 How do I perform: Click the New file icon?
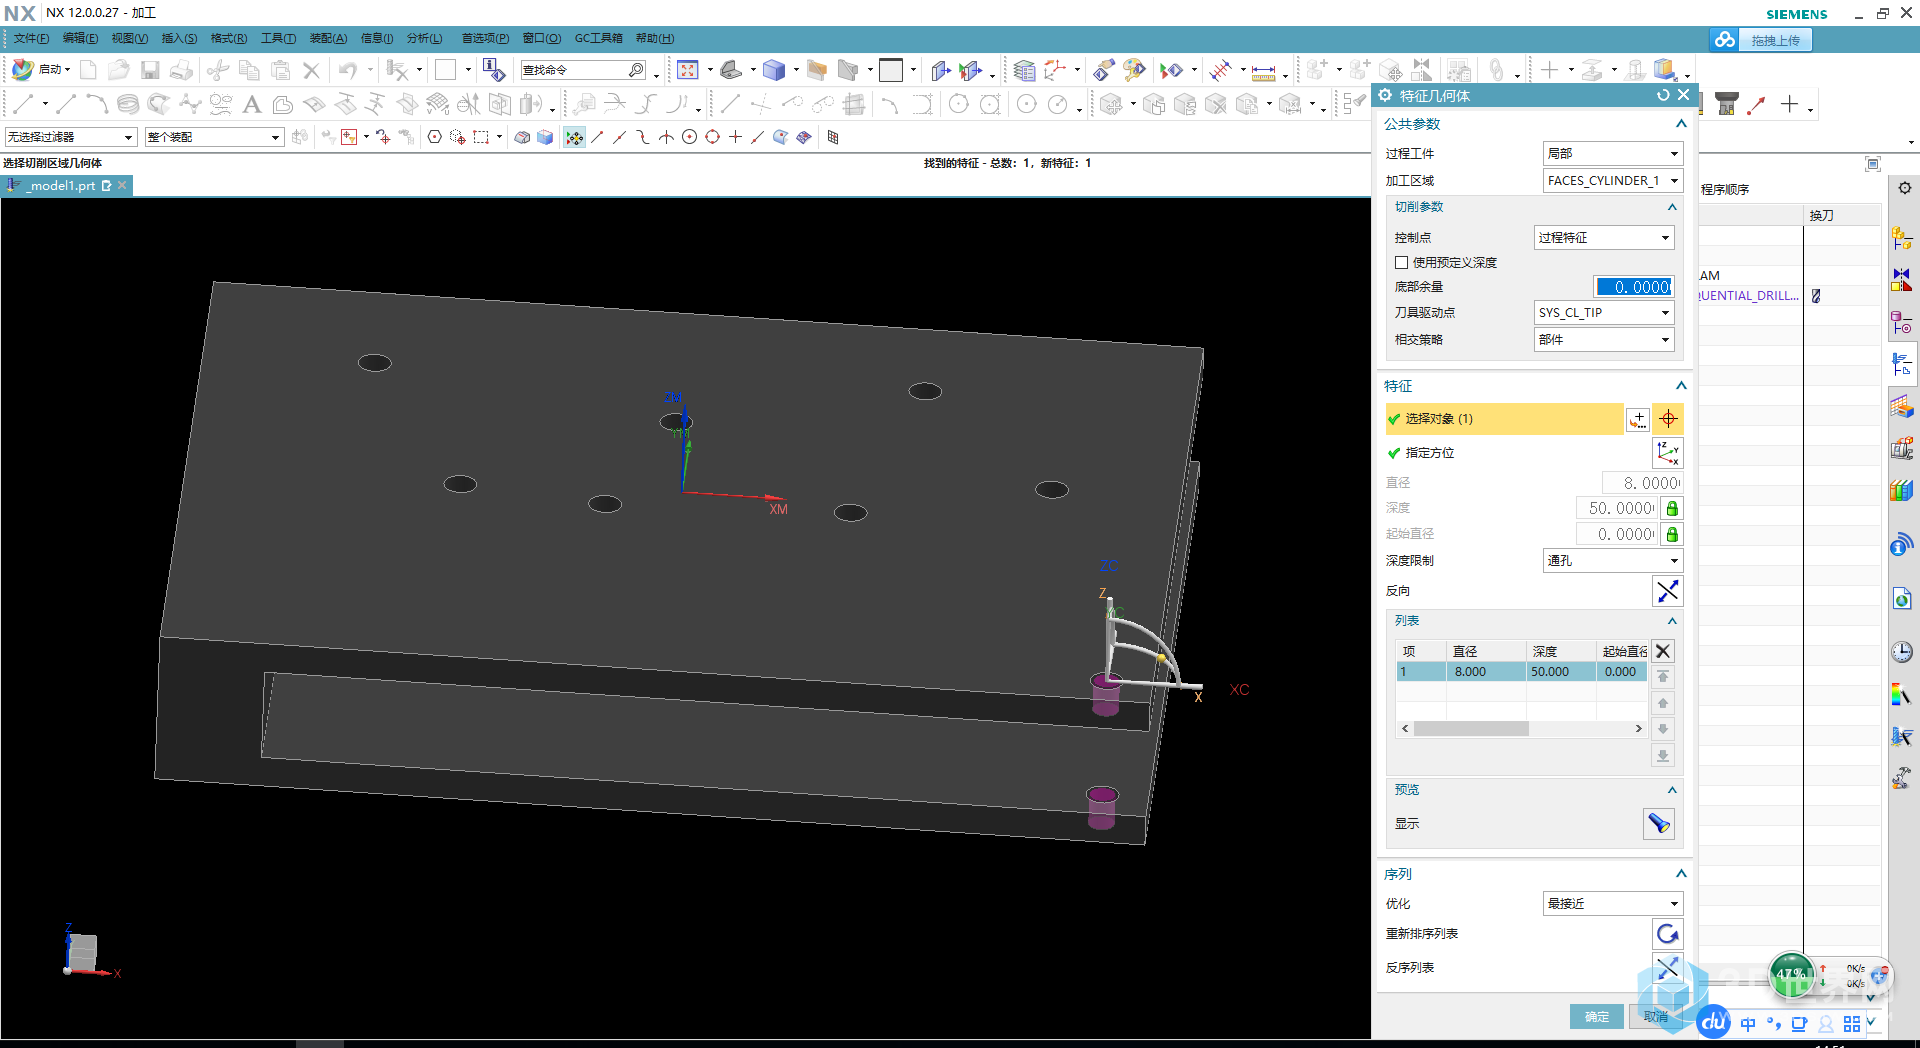point(88,70)
